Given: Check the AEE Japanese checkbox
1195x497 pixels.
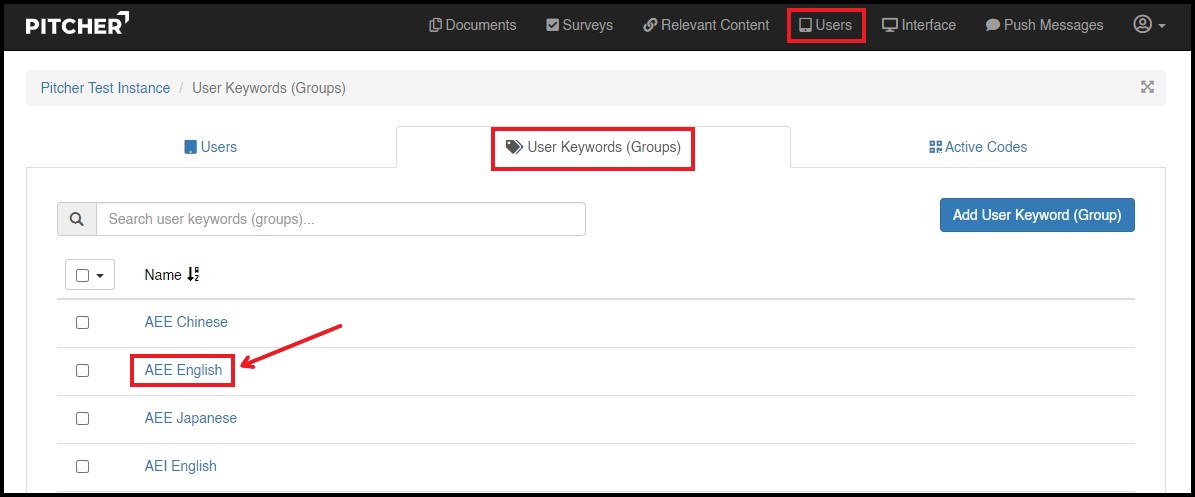Looking at the screenshot, I should 83,418.
